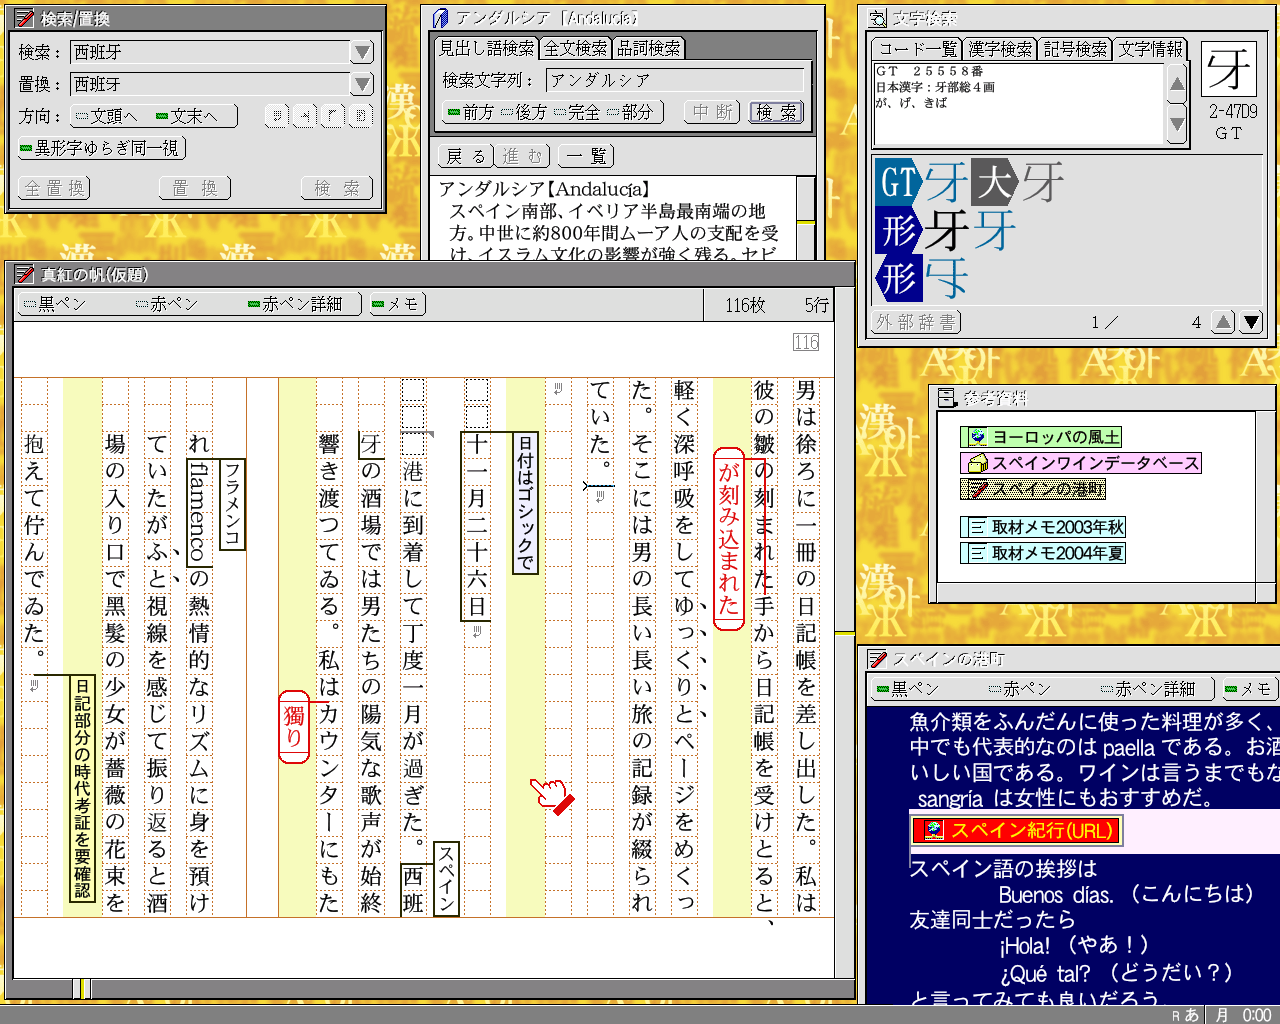Click the スペインの港町 pen document icon
Viewport: 1280px width, 1024px height.
tap(977, 489)
